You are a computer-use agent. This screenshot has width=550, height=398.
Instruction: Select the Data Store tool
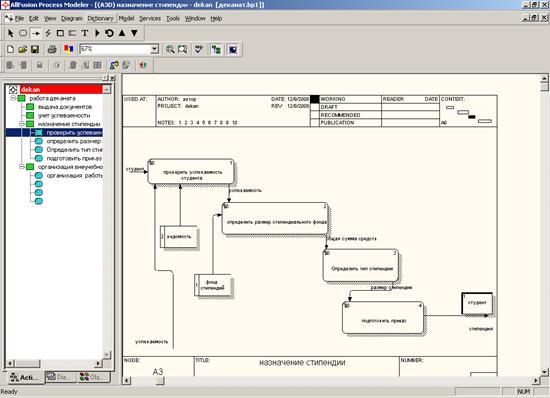(x=73, y=33)
